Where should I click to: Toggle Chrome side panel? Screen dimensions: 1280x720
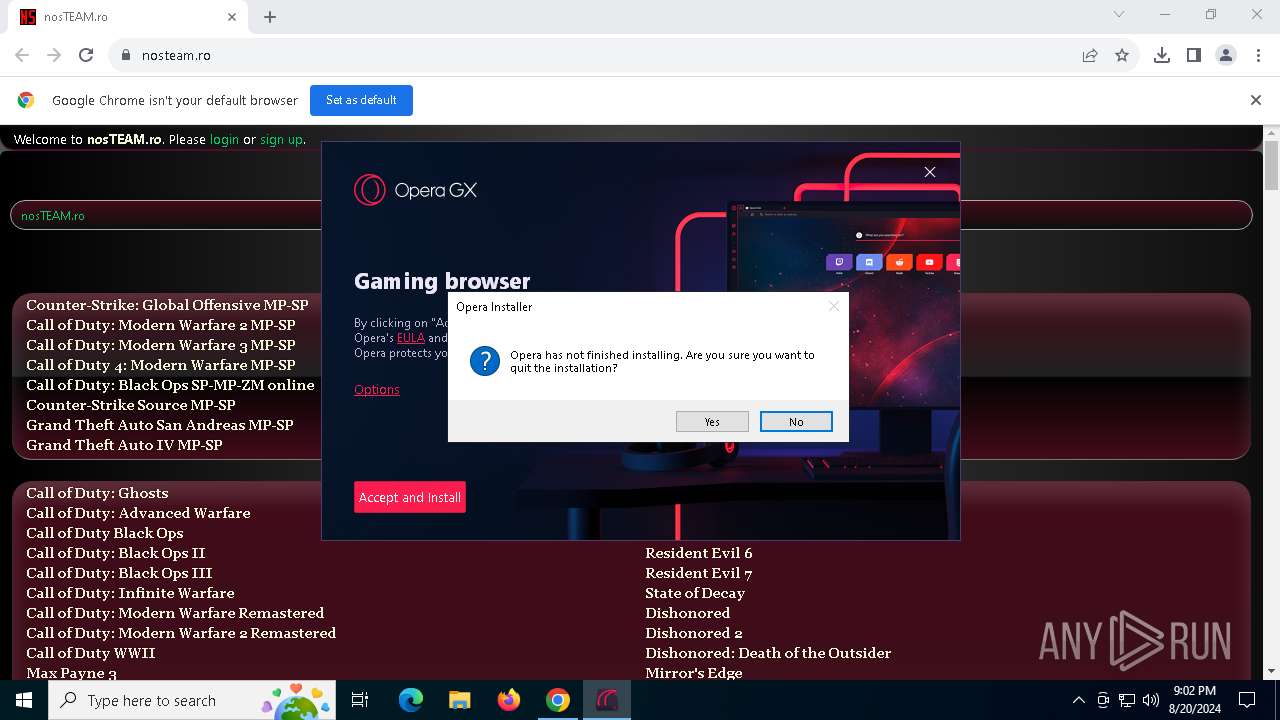click(1194, 55)
